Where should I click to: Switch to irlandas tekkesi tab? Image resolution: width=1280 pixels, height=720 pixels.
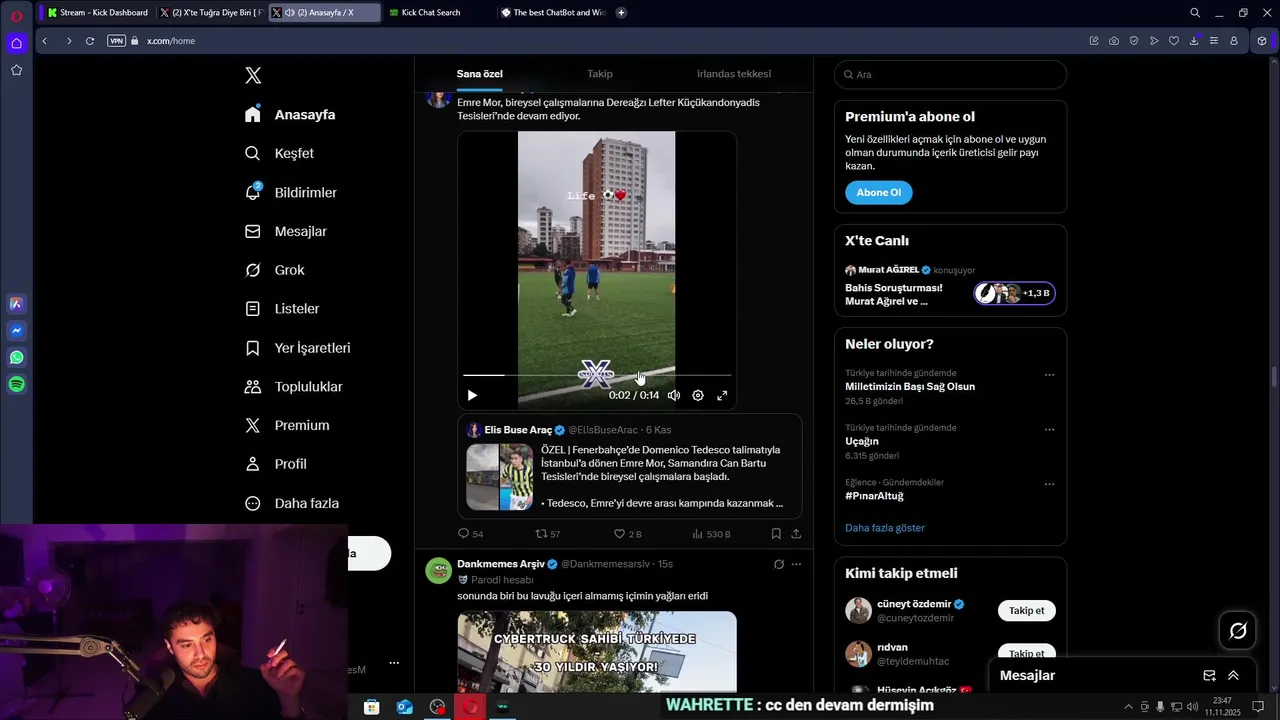coord(734,74)
